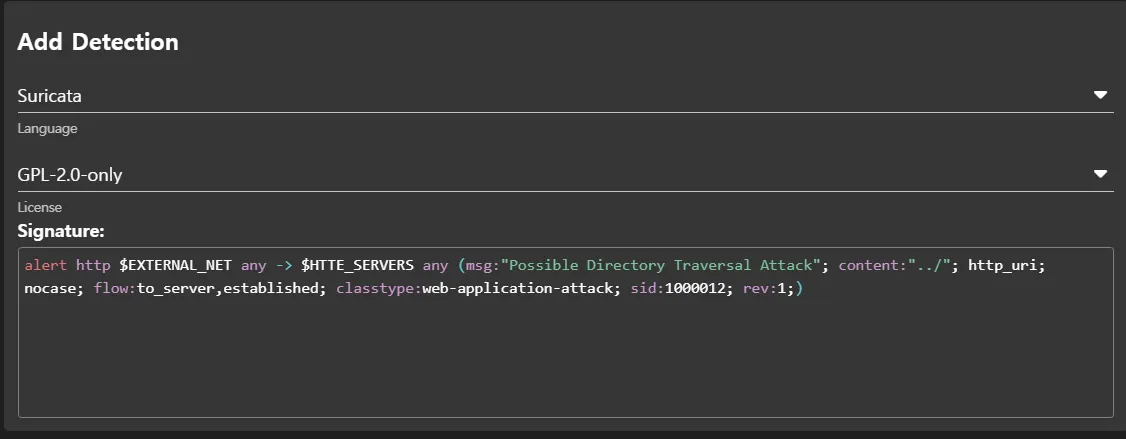Screen dimensions: 1126x439
Task: Click 'rev:1;' in the signature
Action: pyautogui.click(x=768, y=289)
